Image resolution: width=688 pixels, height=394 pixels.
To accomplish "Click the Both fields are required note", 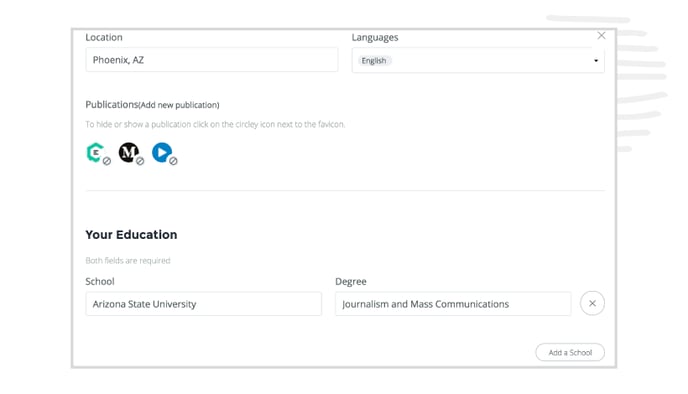I will pyautogui.click(x=128, y=261).
